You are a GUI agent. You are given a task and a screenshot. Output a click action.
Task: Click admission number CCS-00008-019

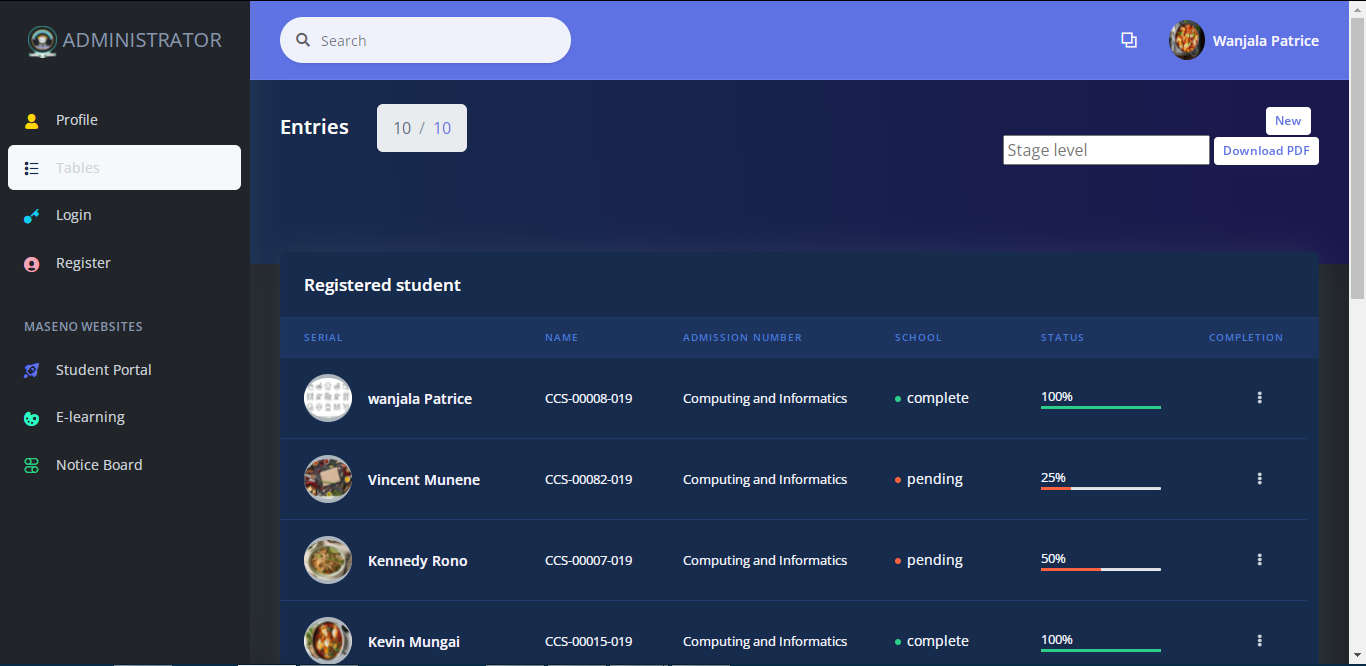tap(588, 398)
